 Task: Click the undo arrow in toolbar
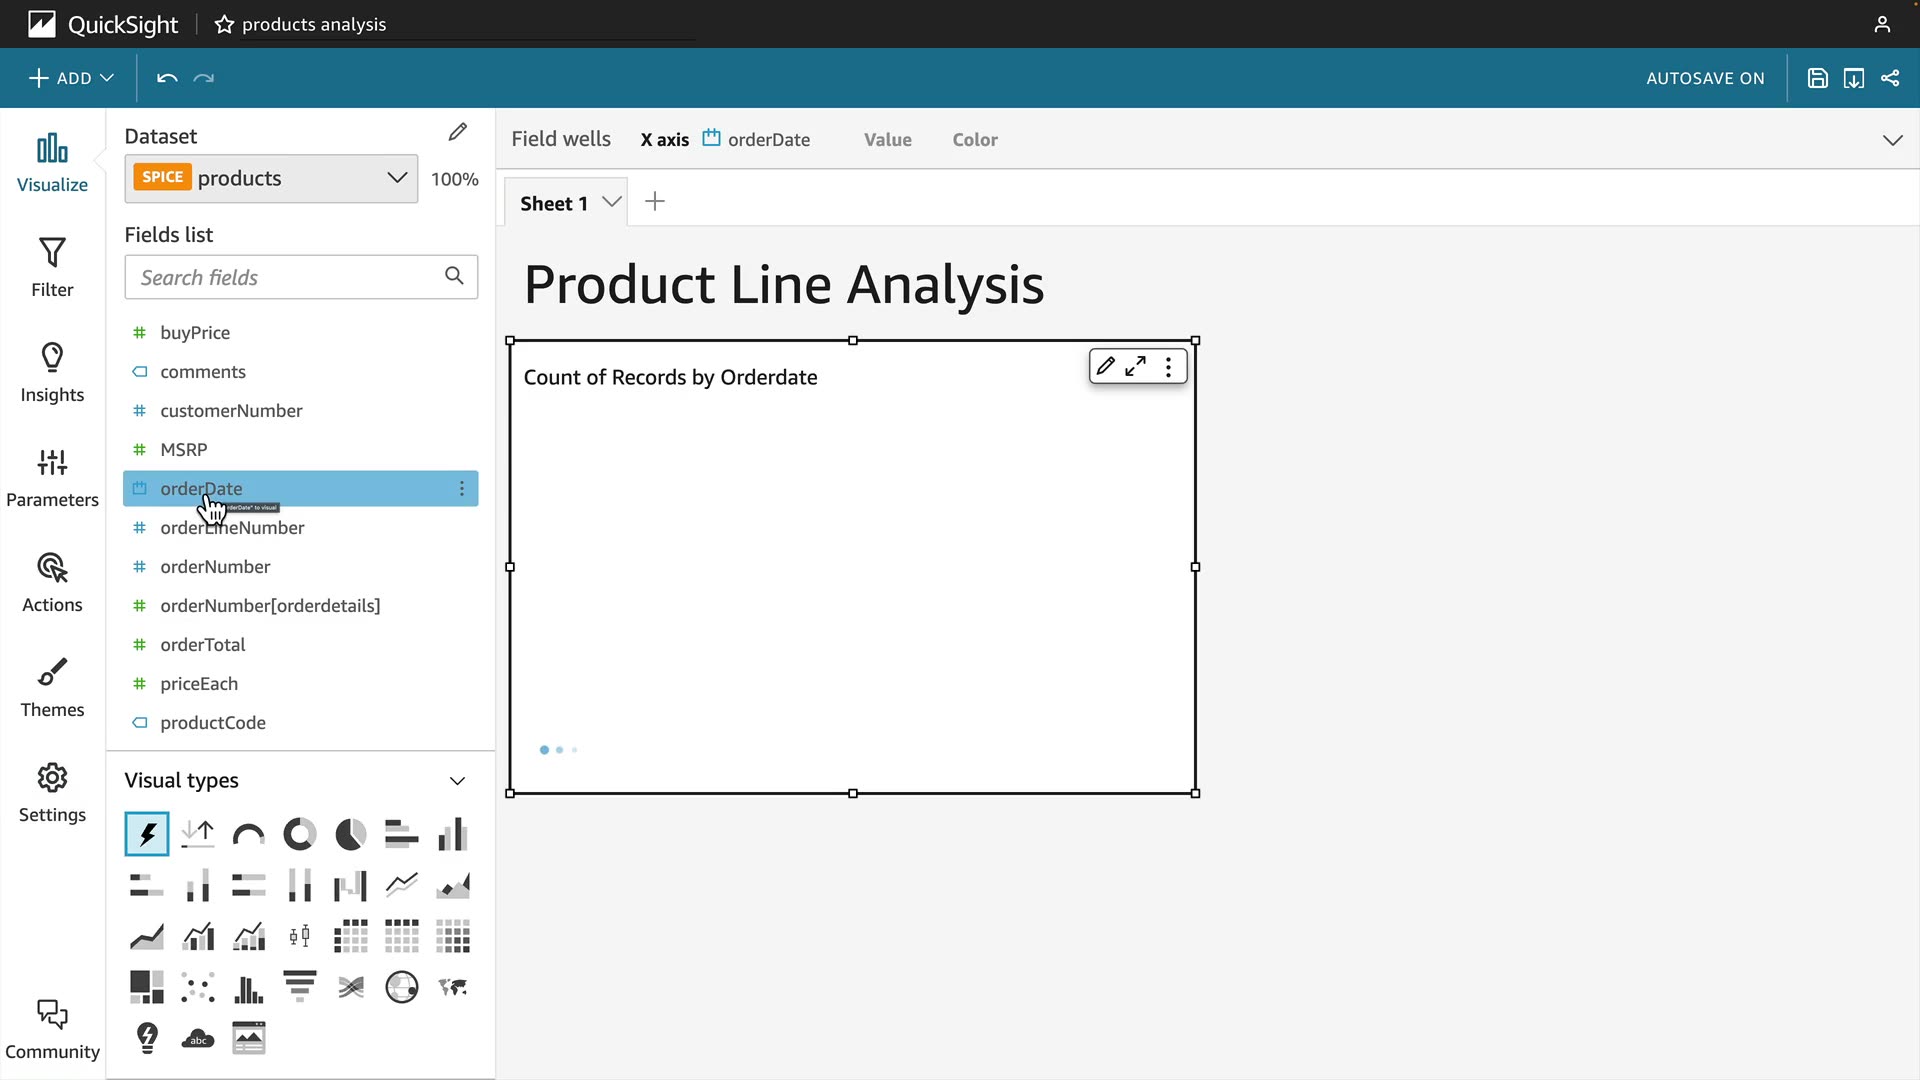click(x=167, y=78)
